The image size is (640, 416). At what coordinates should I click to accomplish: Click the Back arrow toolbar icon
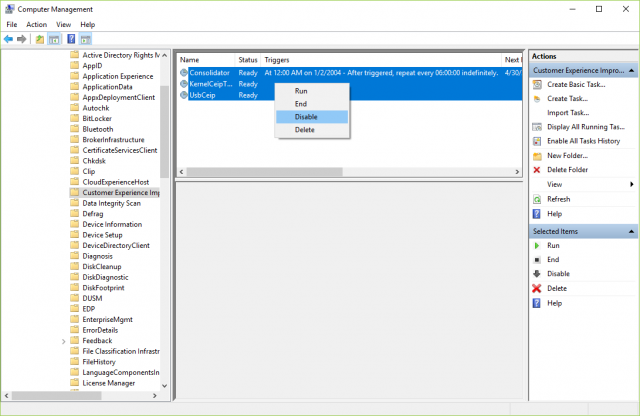9,39
